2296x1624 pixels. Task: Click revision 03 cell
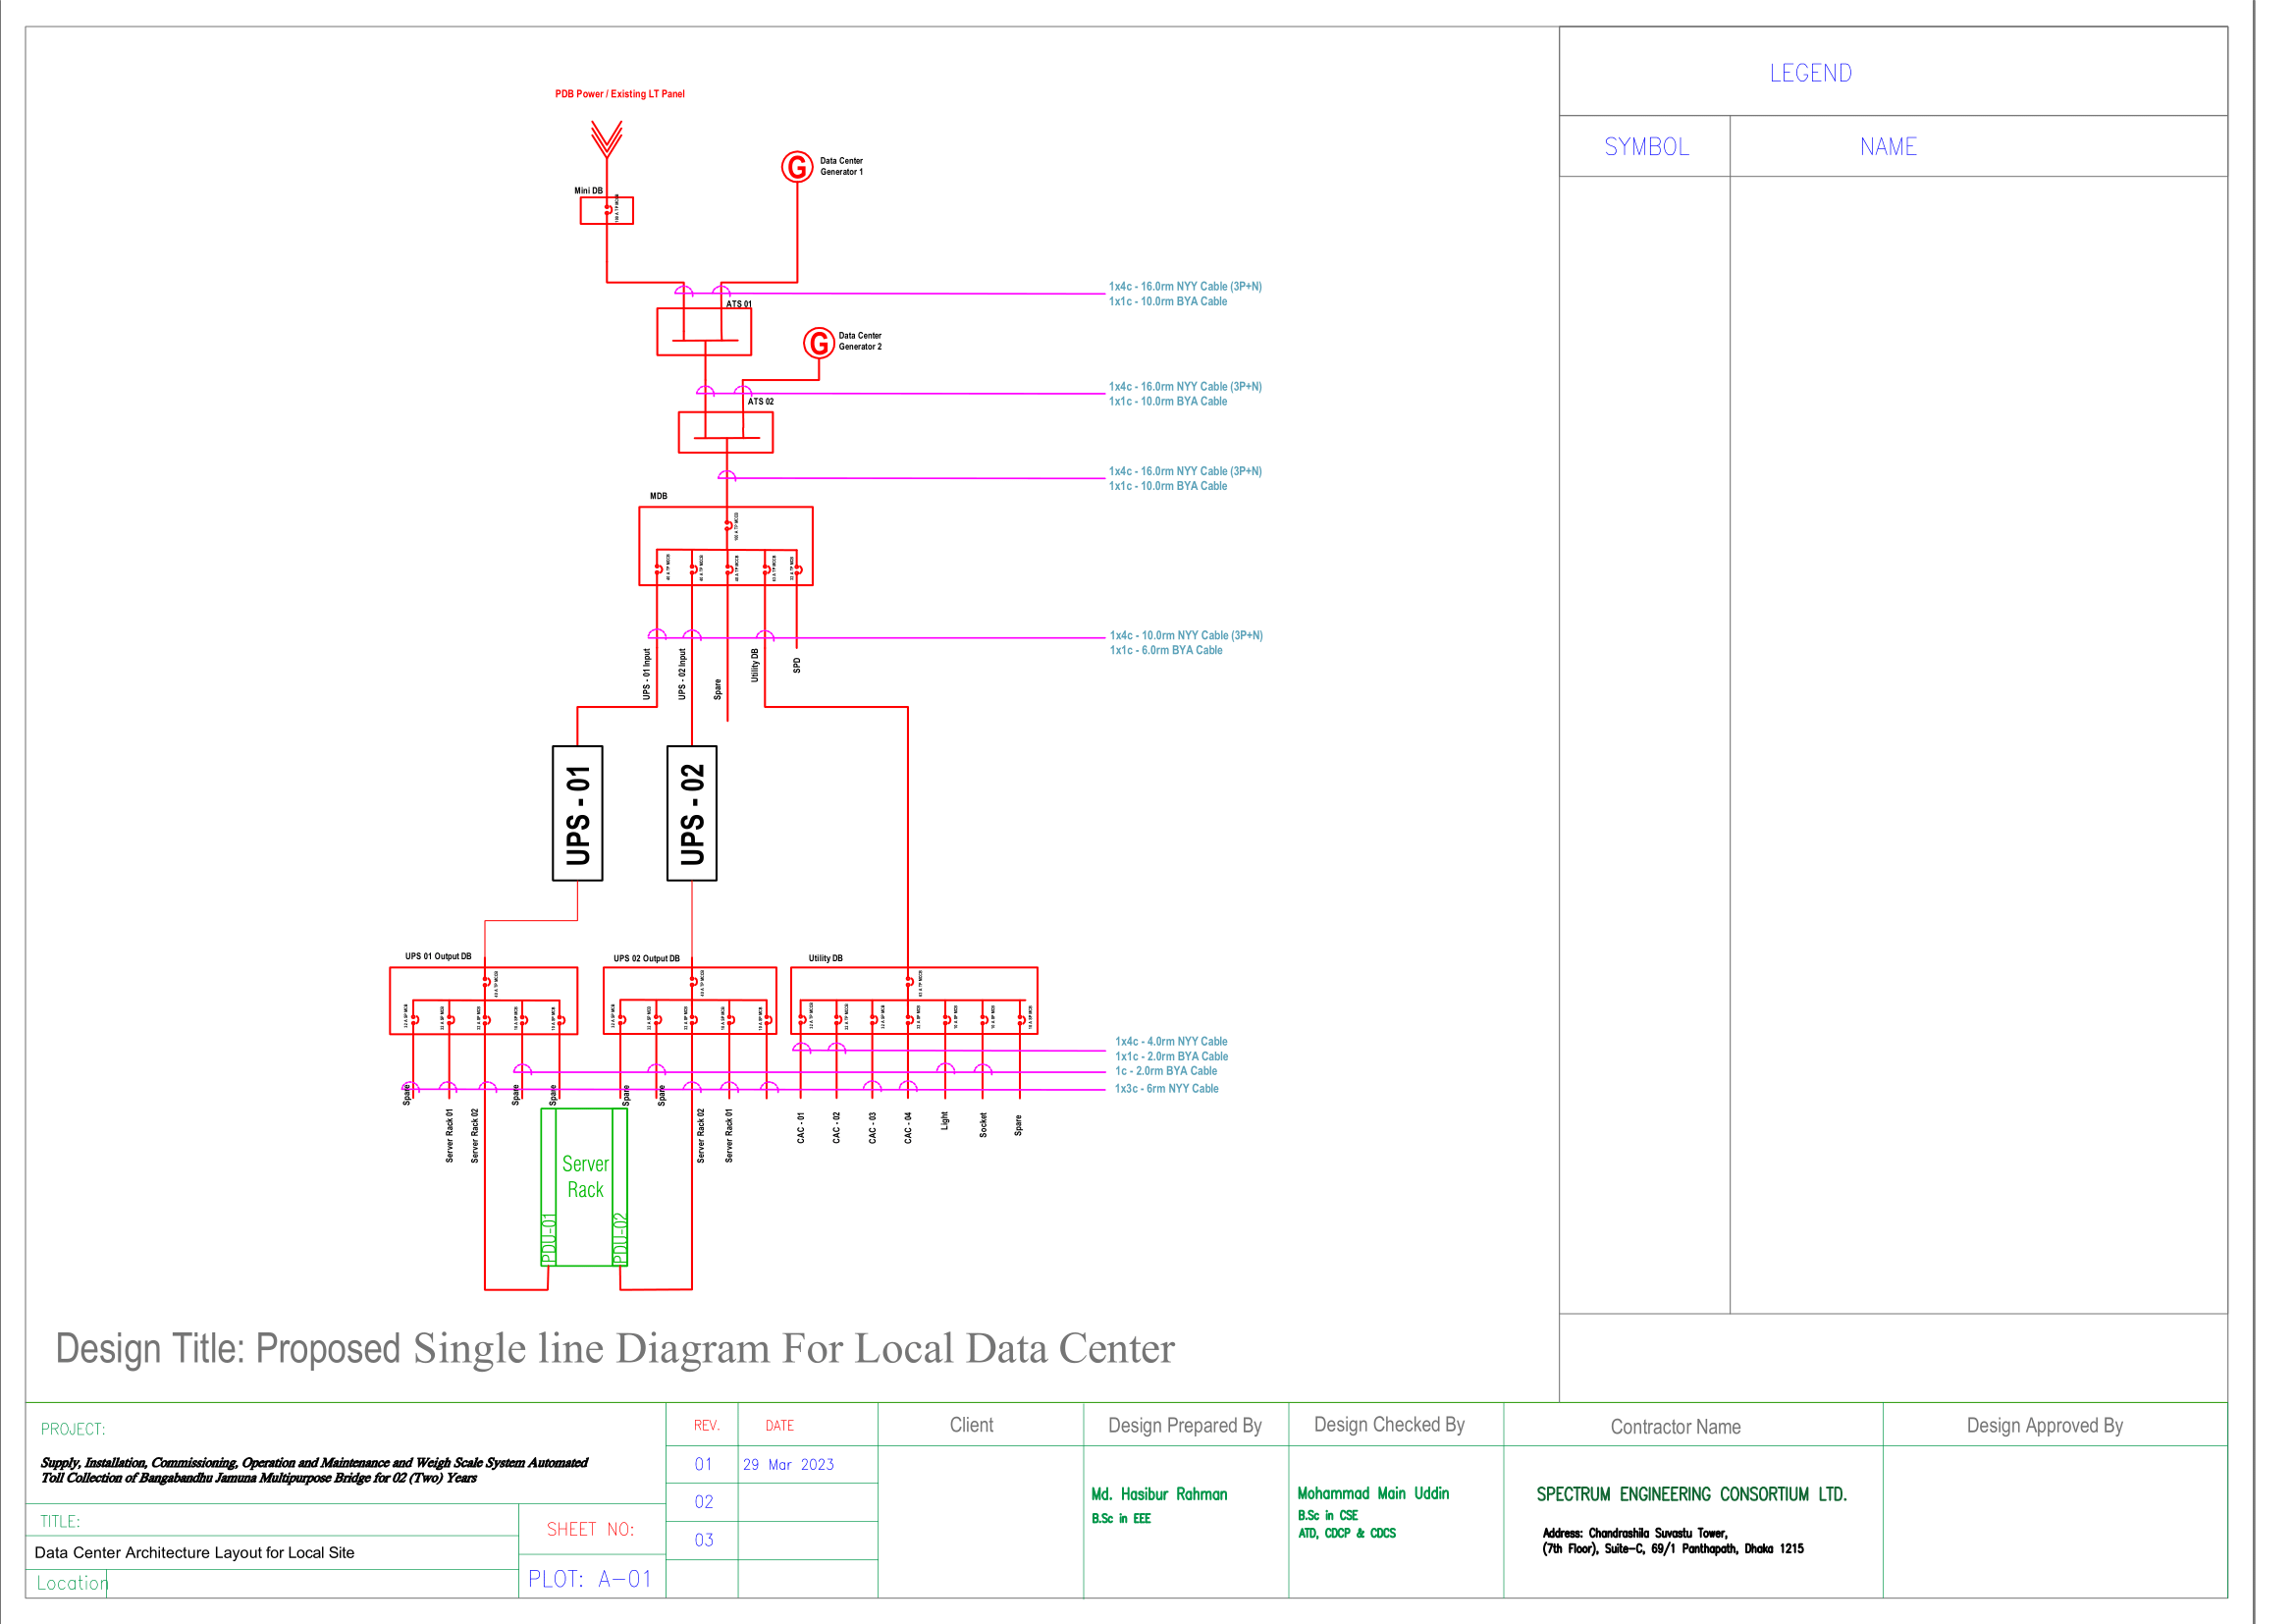pyautogui.click(x=704, y=1540)
